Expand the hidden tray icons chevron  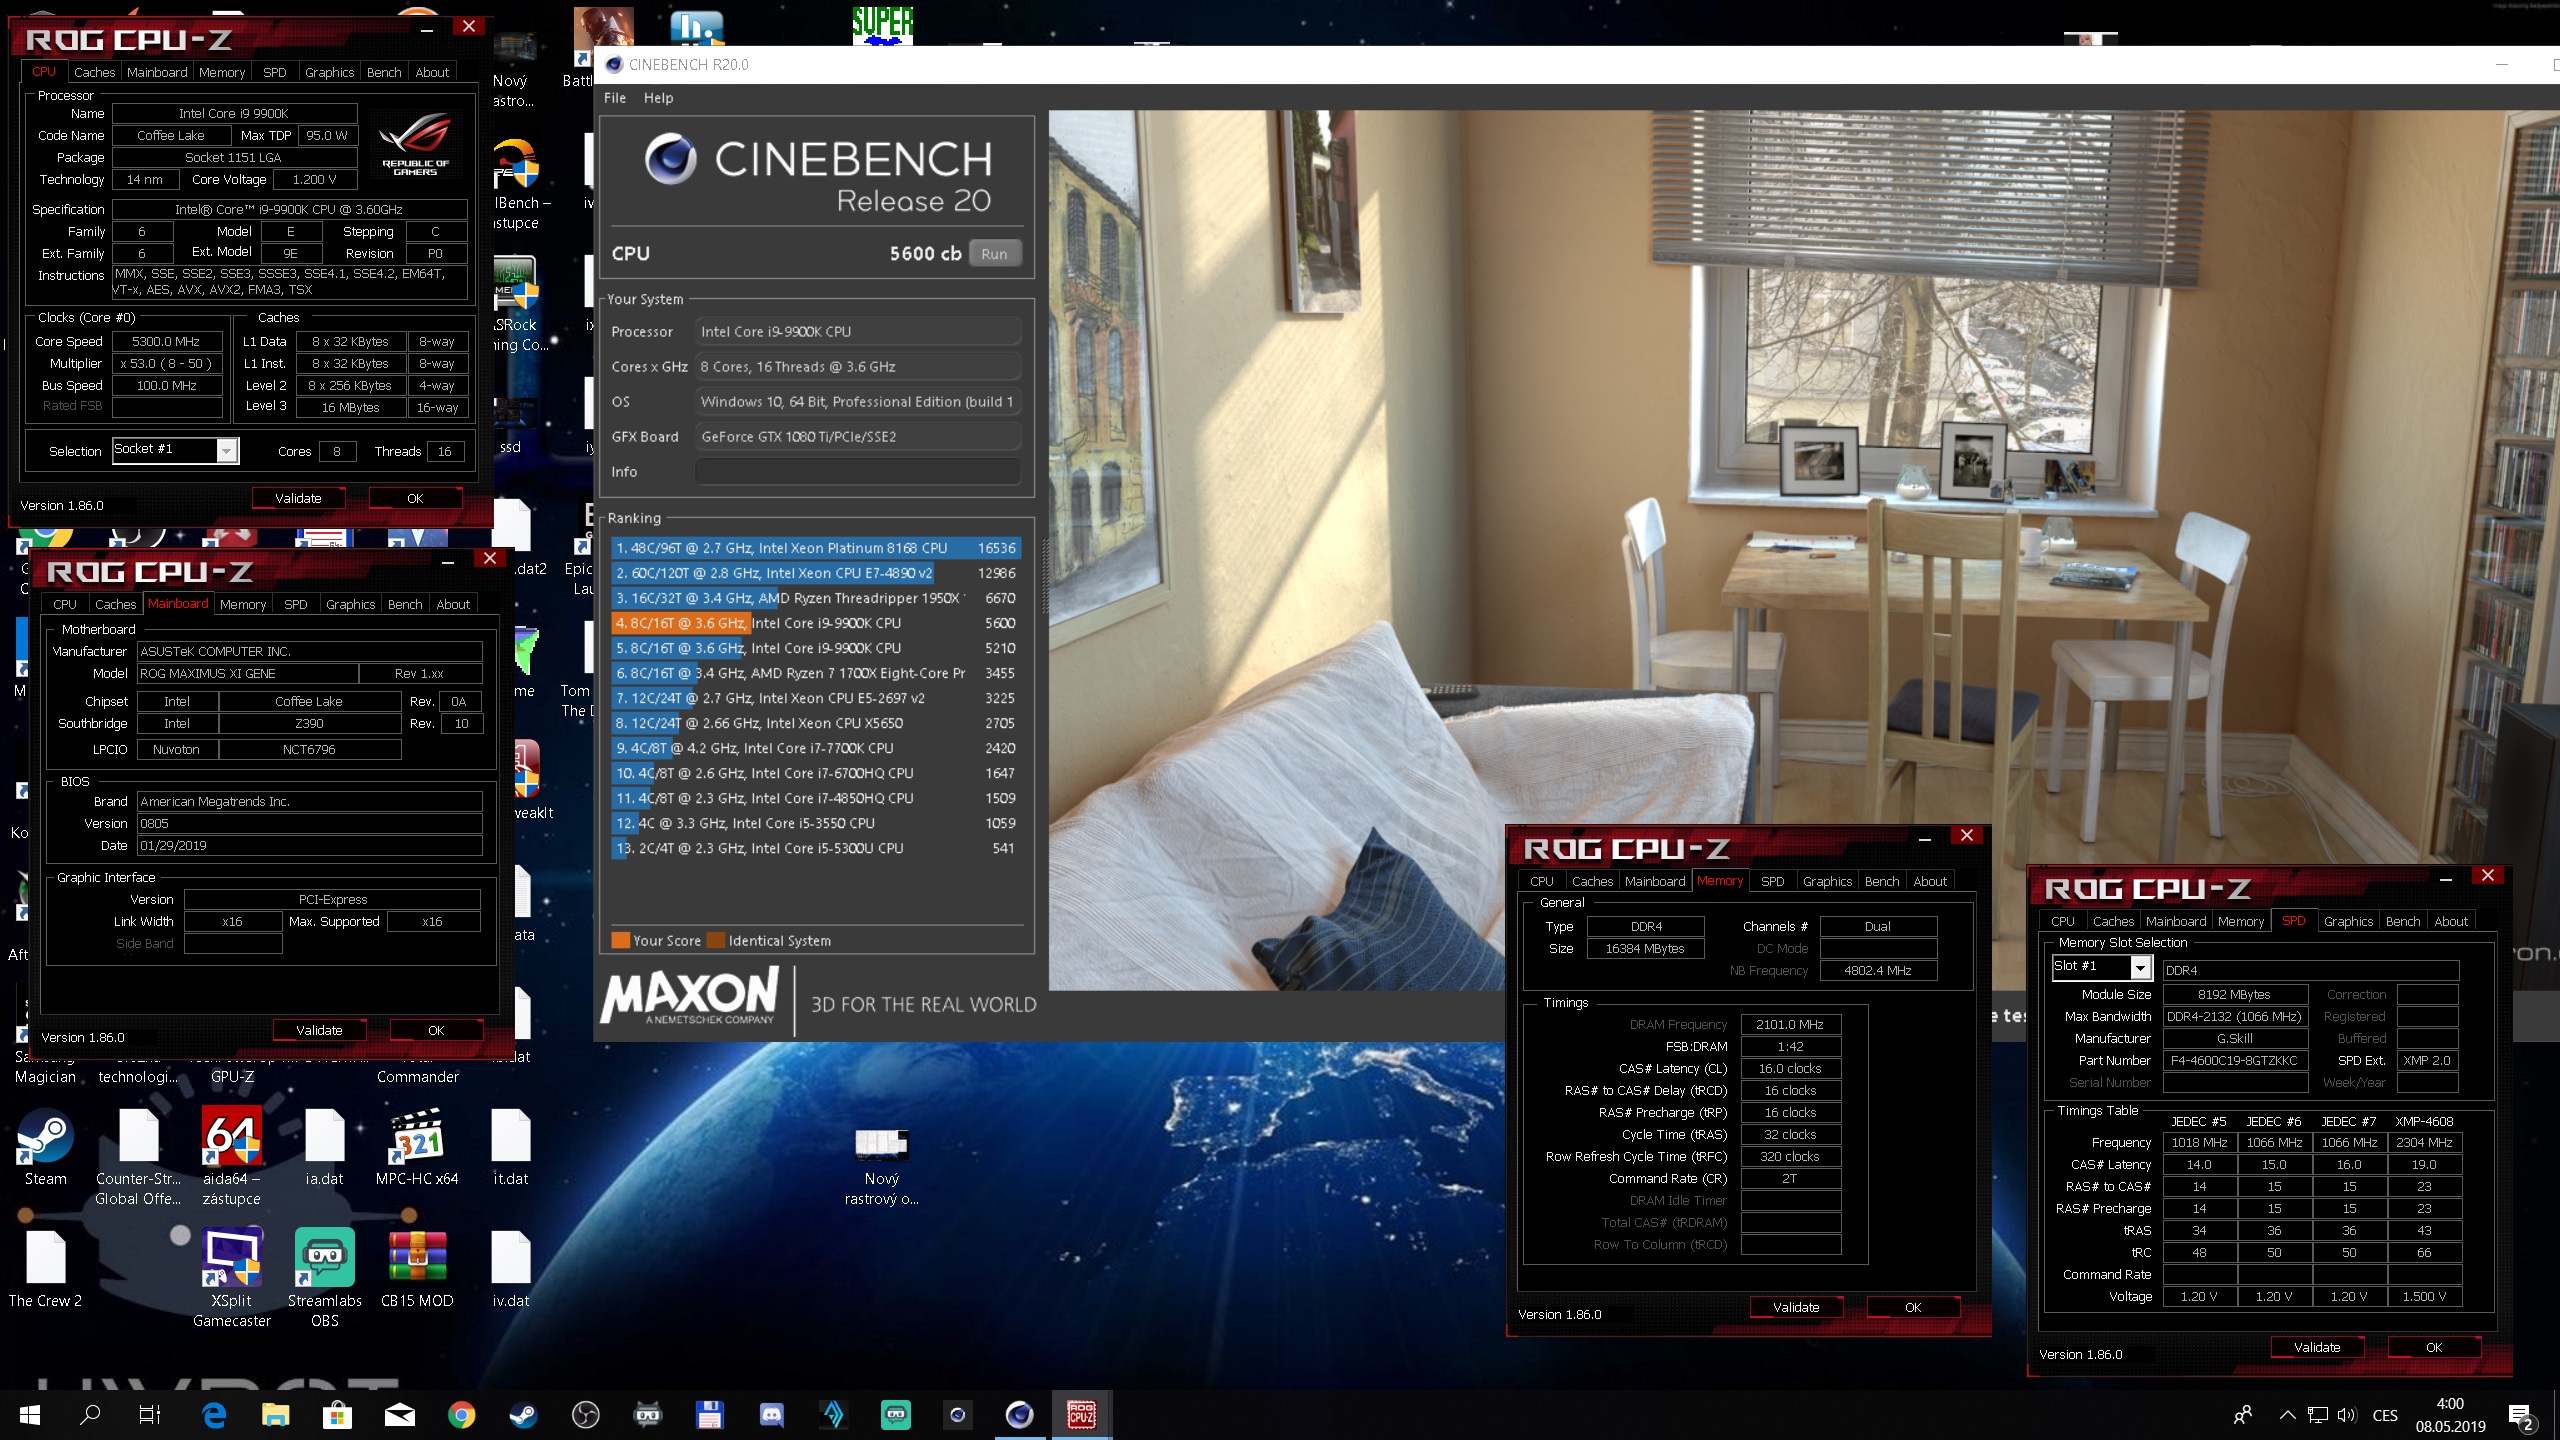click(x=2287, y=1414)
